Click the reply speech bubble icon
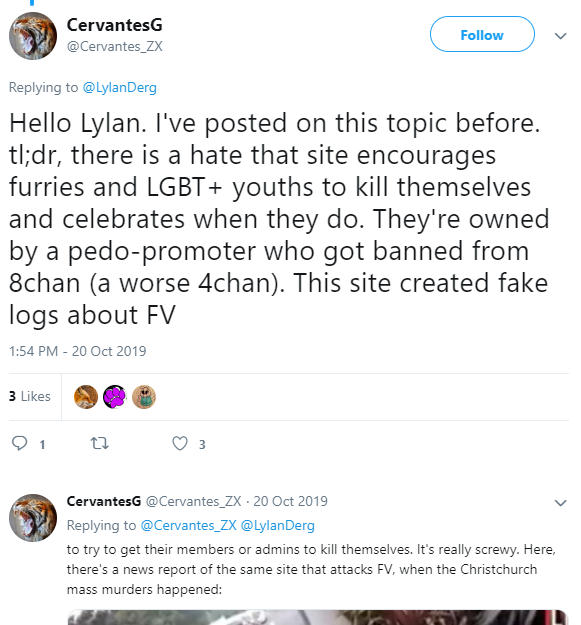This screenshot has height=625, width=581. click(20, 443)
